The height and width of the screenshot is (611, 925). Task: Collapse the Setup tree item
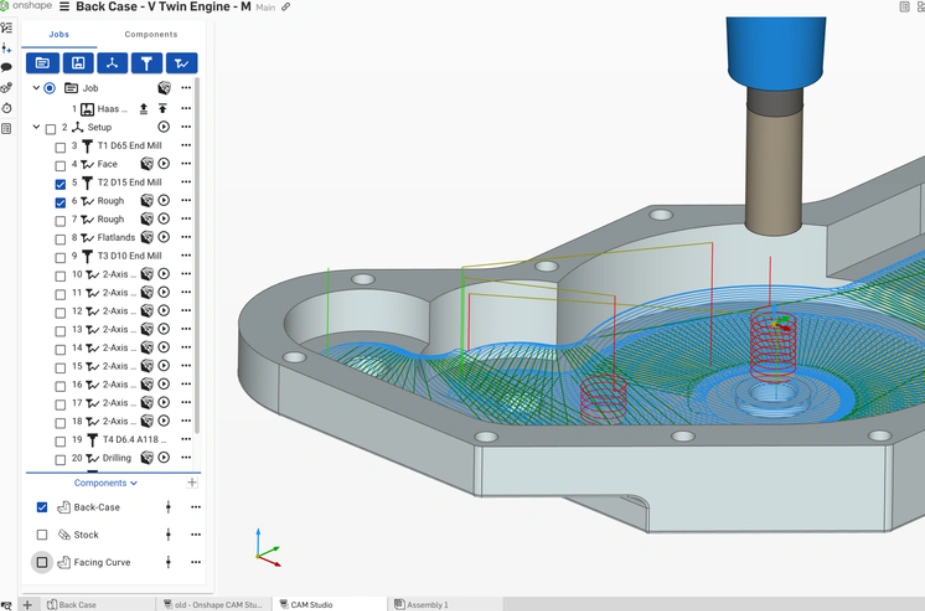36,127
